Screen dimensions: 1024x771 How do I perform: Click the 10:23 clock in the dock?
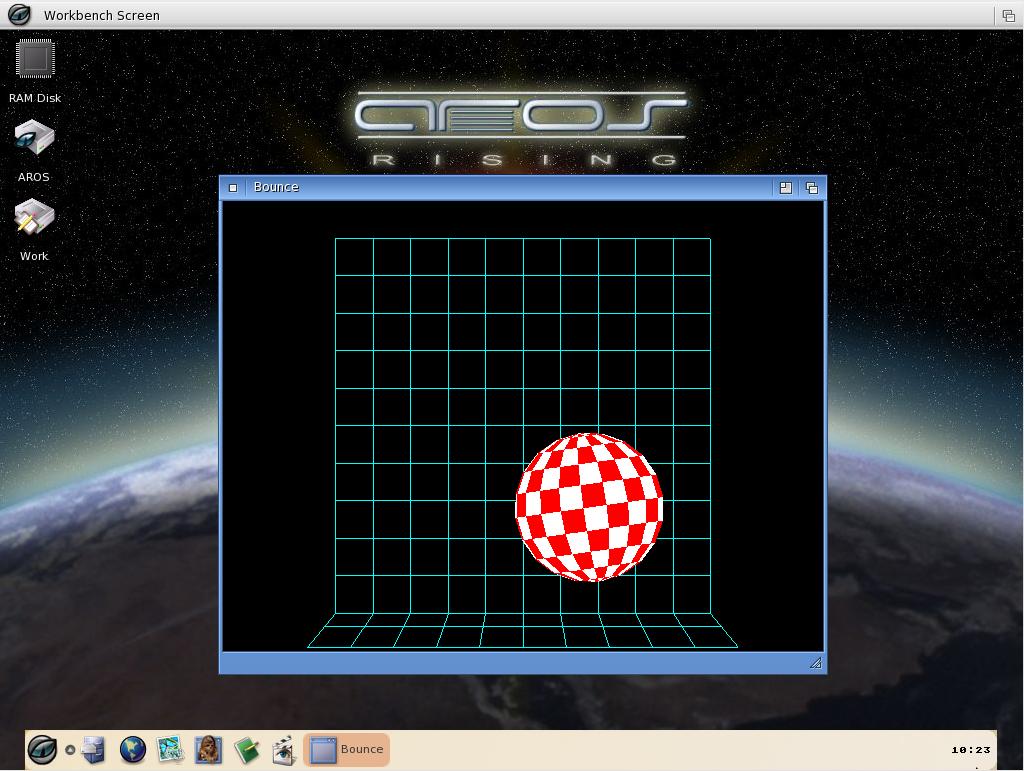pos(970,750)
